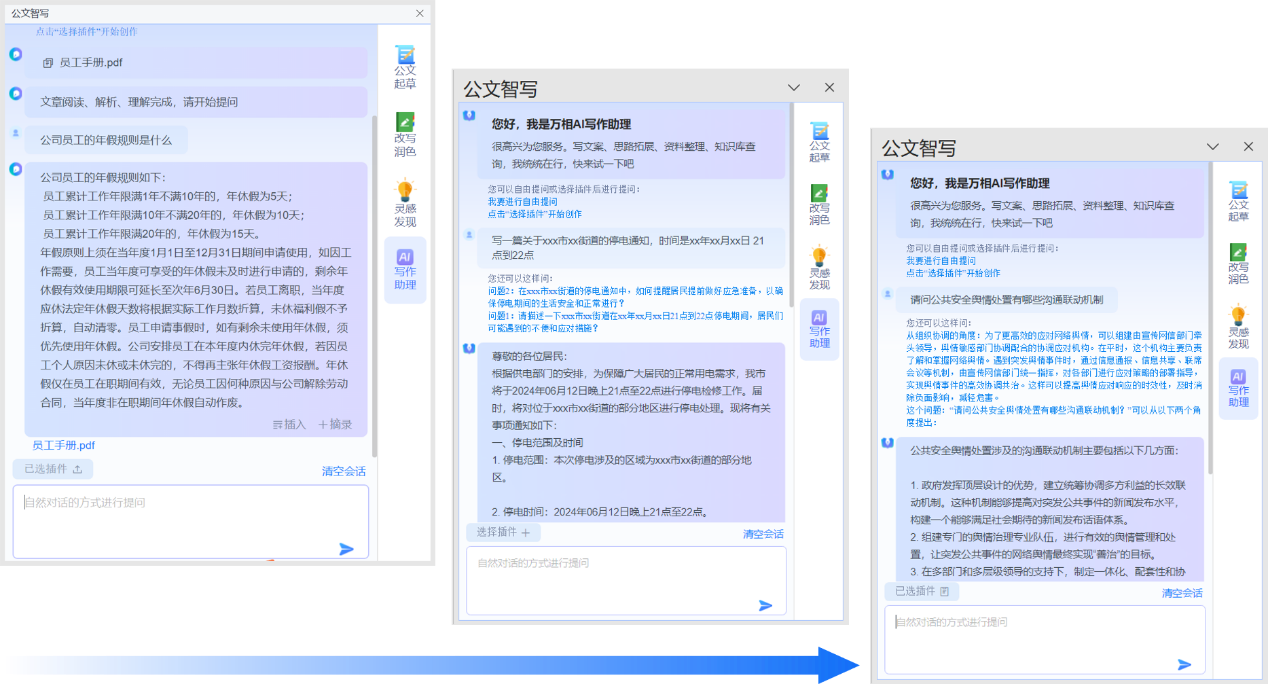Expand the chevron menu in the 停电通知 window
This screenshot has width=1268, height=684.
[x=795, y=88]
